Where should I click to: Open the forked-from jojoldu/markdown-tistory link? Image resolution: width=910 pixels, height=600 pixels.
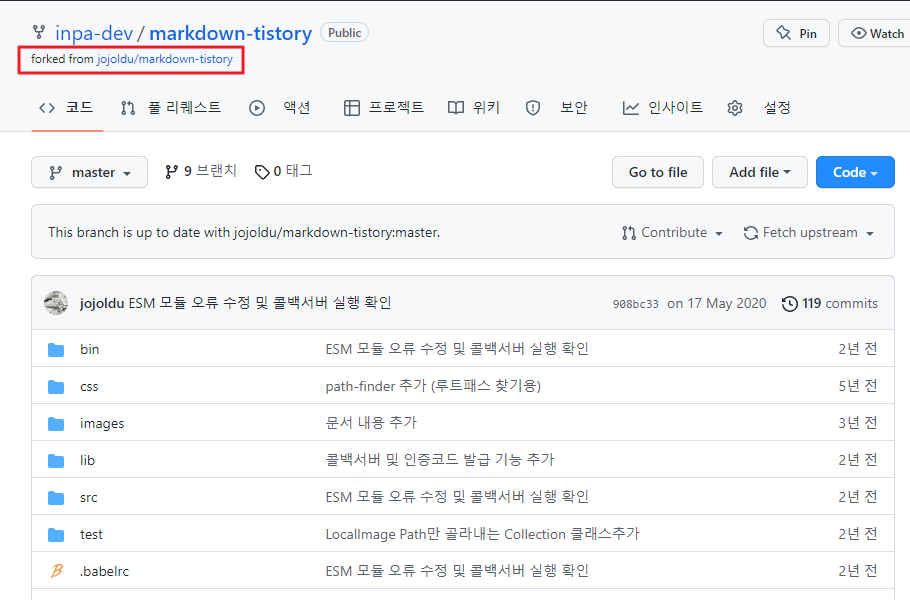165,59
